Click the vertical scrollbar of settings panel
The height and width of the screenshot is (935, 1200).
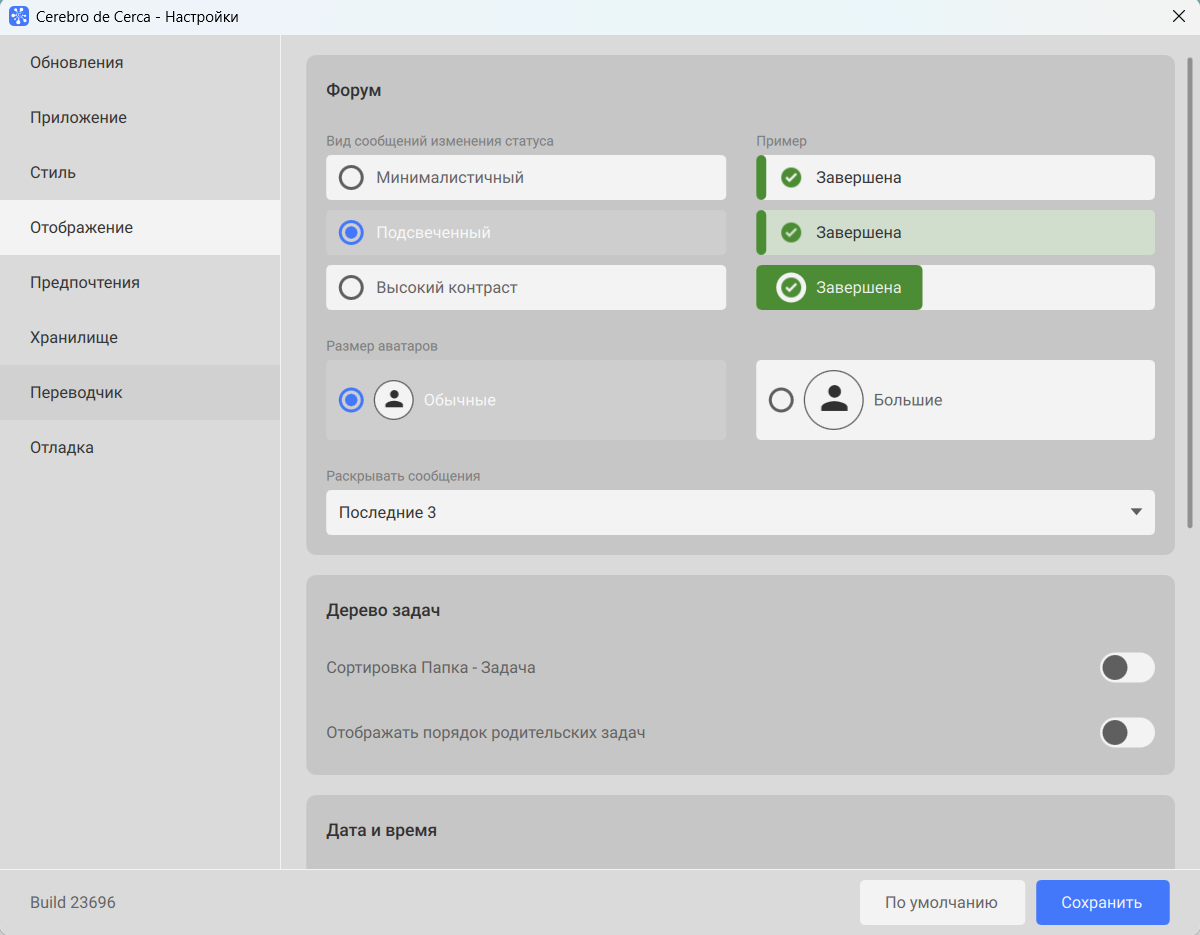[x=1189, y=292]
